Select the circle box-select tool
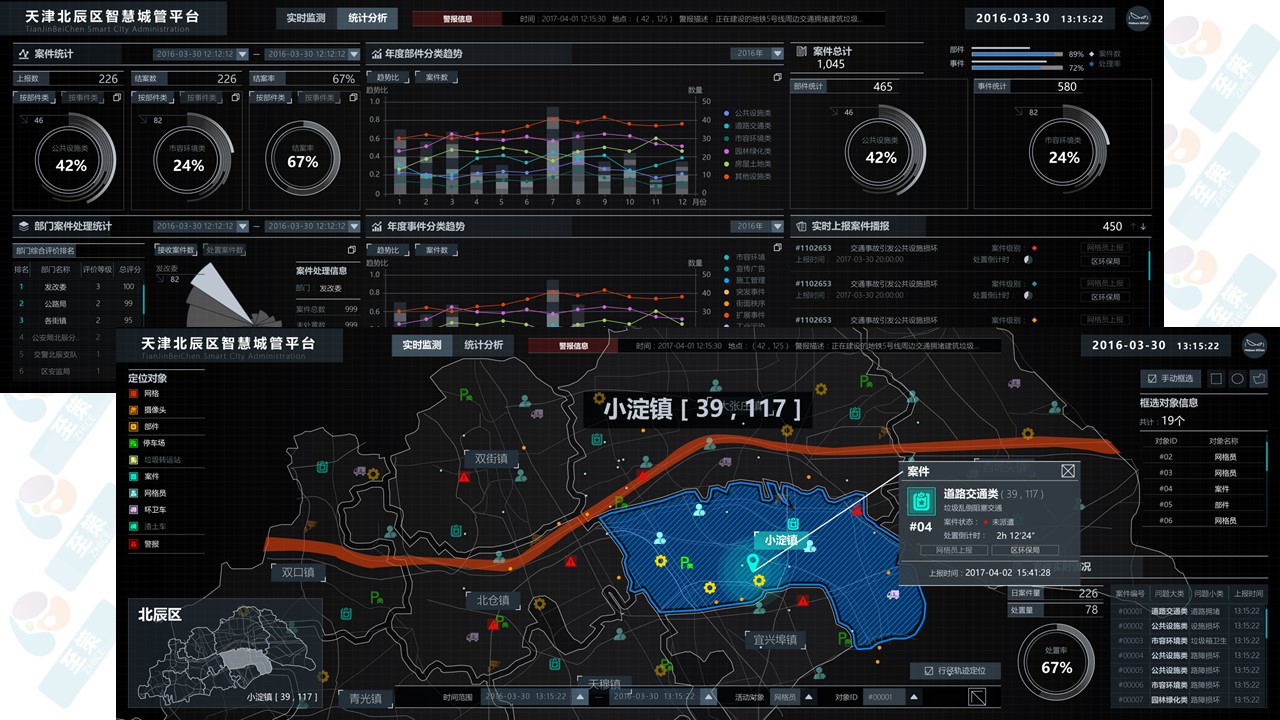The height and width of the screenshot is (720, 1280). (1237, 379)
